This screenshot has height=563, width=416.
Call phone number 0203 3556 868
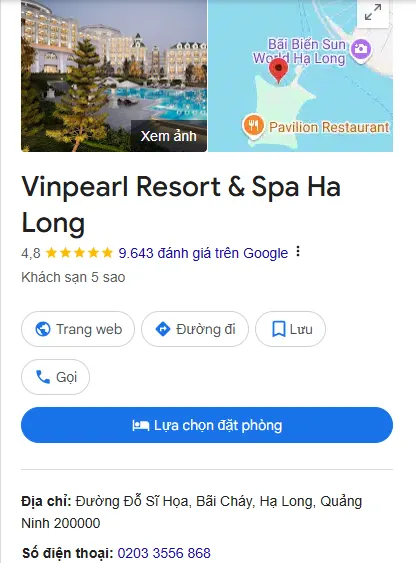click(164, 553)
